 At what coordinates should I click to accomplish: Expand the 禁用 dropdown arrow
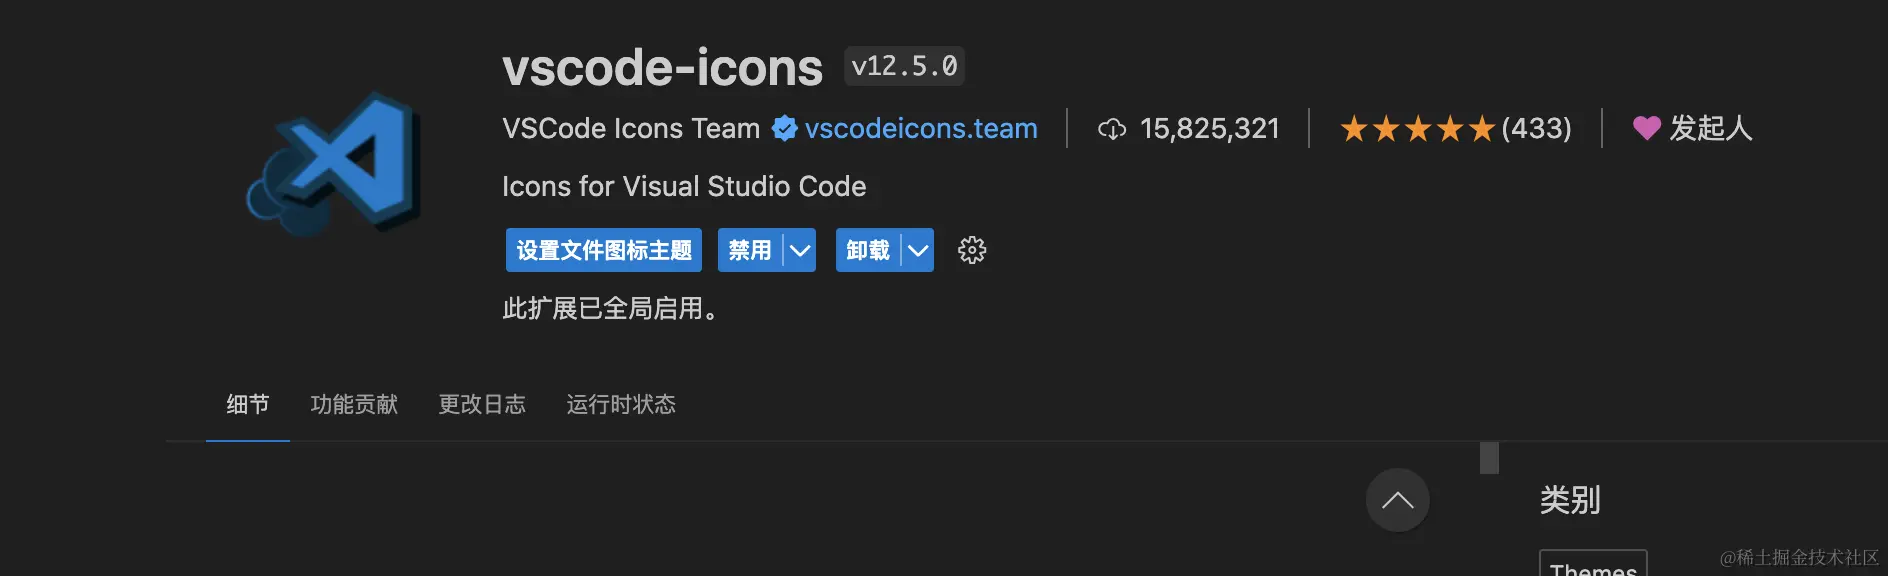(800, 250)
